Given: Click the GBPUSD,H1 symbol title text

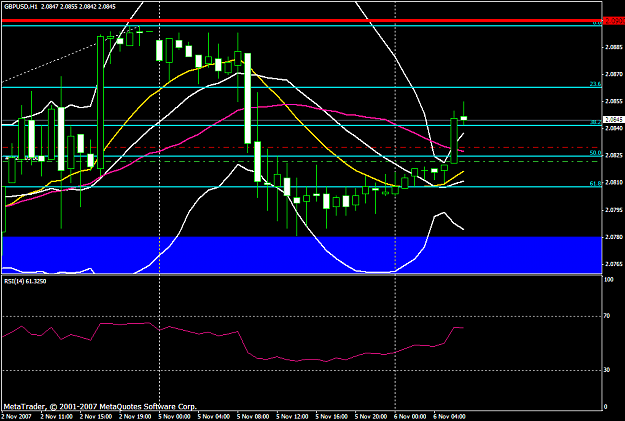Looking at the screenshot, I should tap(21, 6).
